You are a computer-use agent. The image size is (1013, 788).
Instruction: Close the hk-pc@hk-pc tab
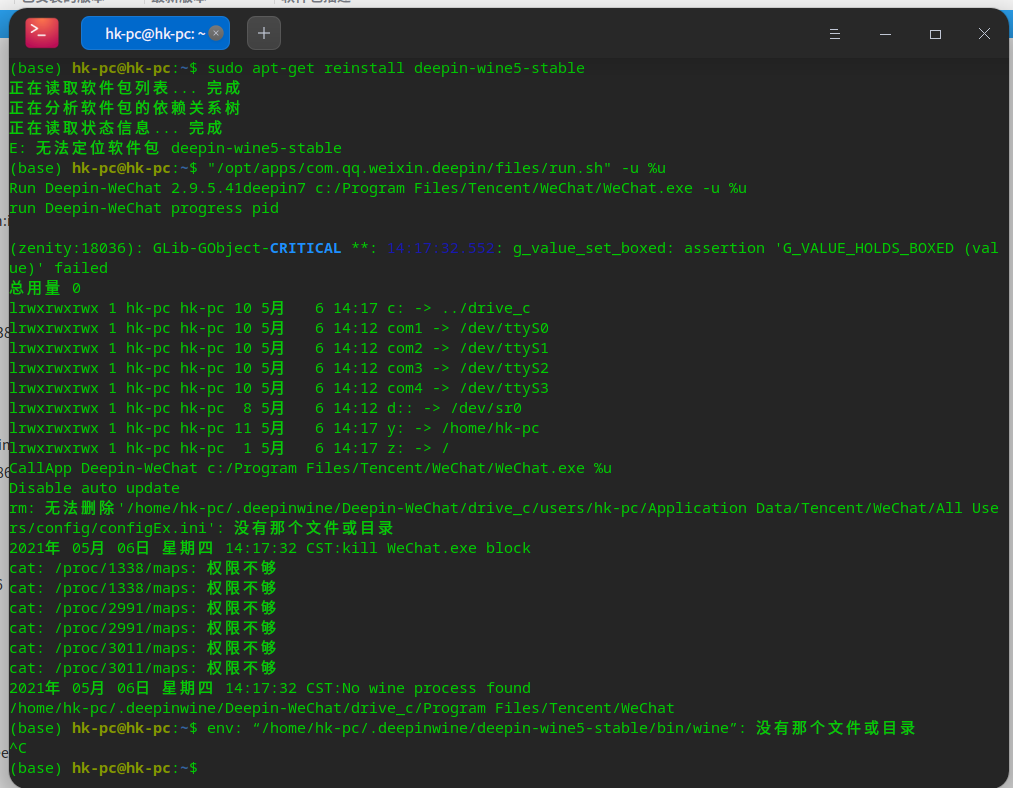point(216,33)
